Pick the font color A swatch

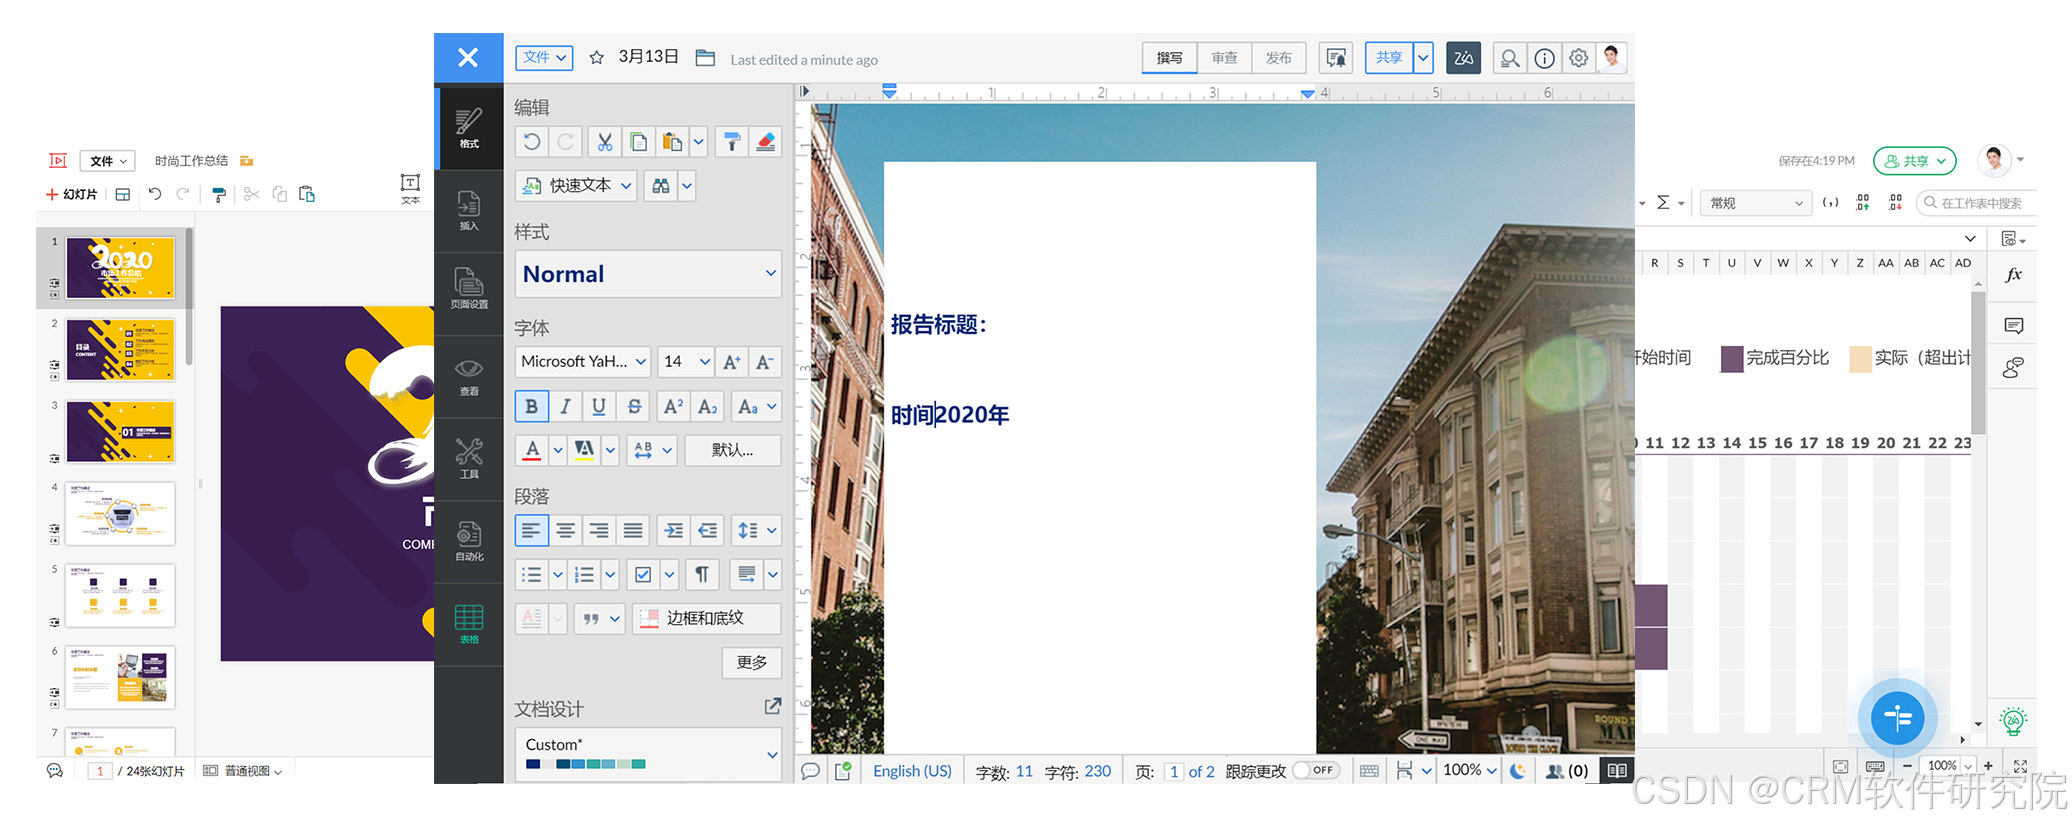point(533,450)
